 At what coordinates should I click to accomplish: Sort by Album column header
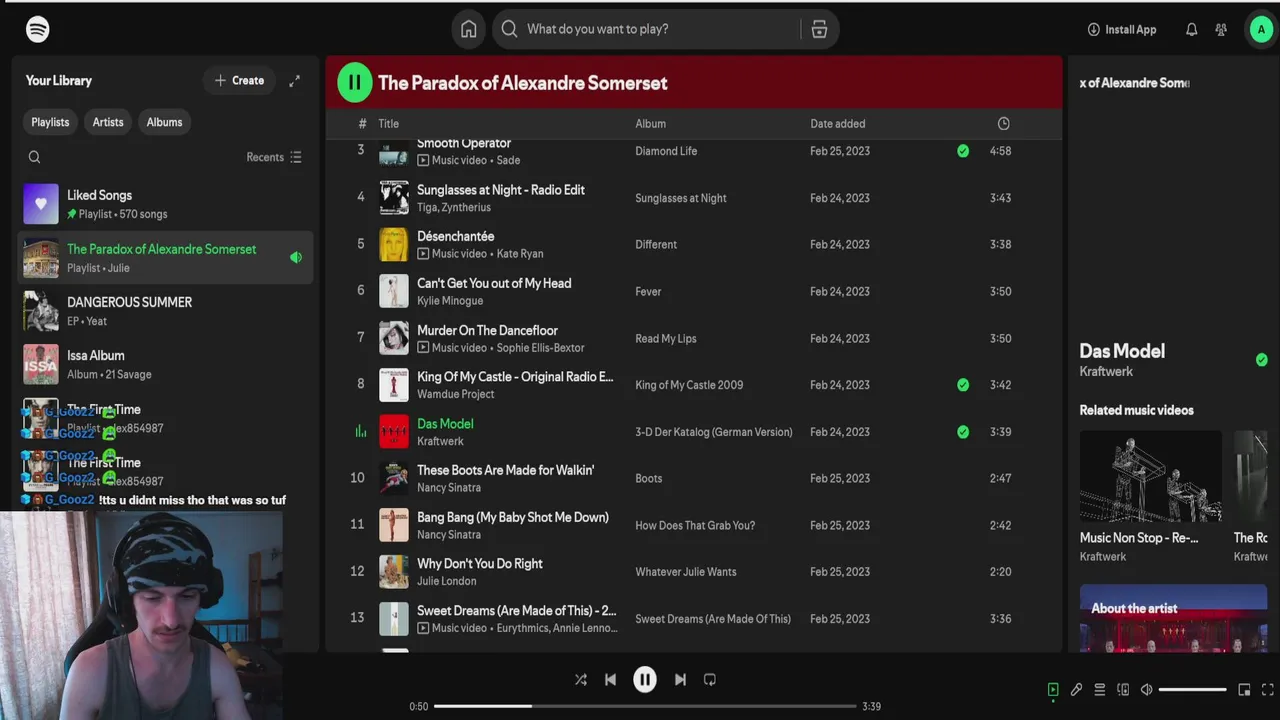(650, 124)
